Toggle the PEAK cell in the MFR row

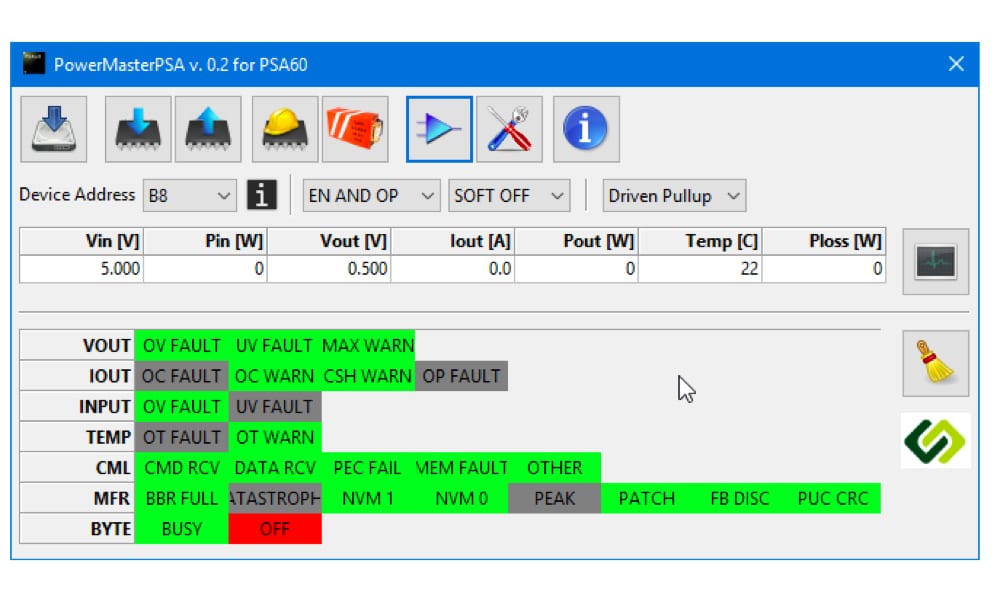[554, 498]
